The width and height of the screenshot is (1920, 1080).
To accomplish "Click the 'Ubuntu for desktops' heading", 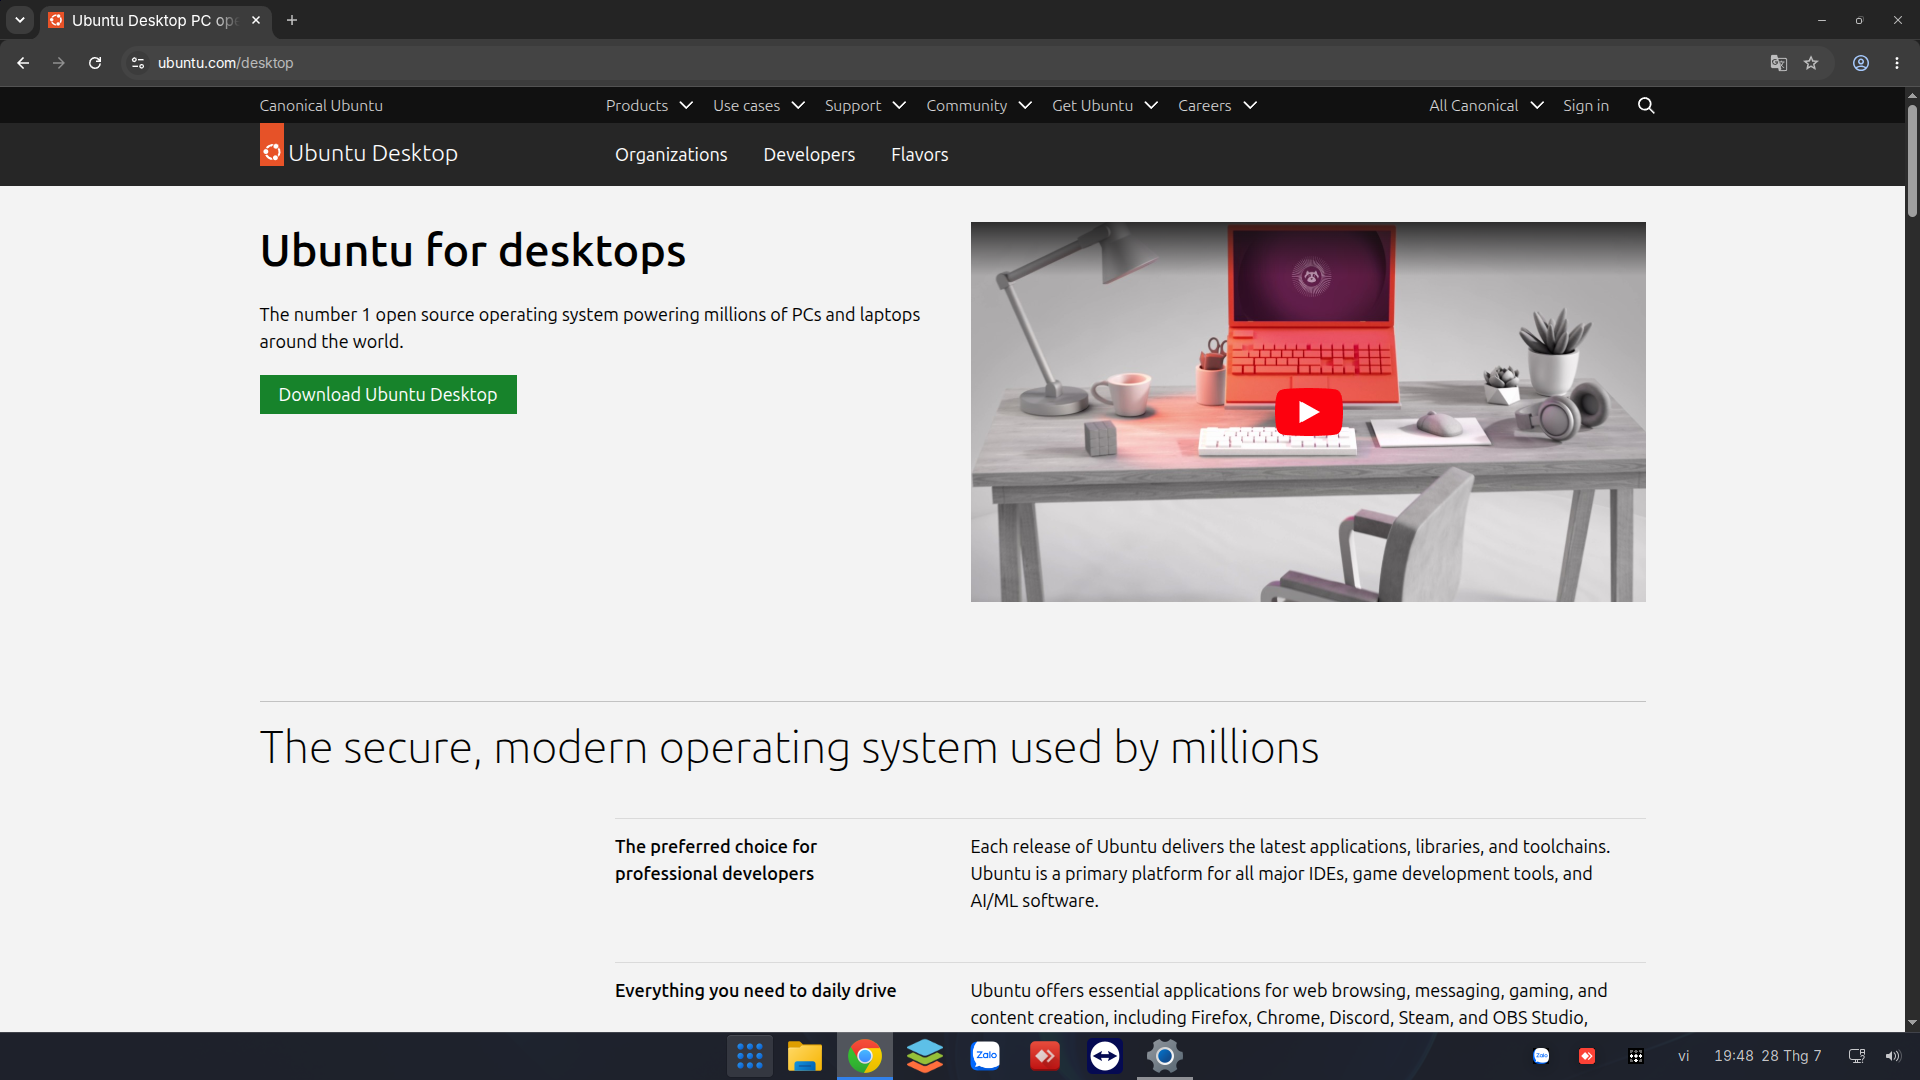I will click(472, 250).
